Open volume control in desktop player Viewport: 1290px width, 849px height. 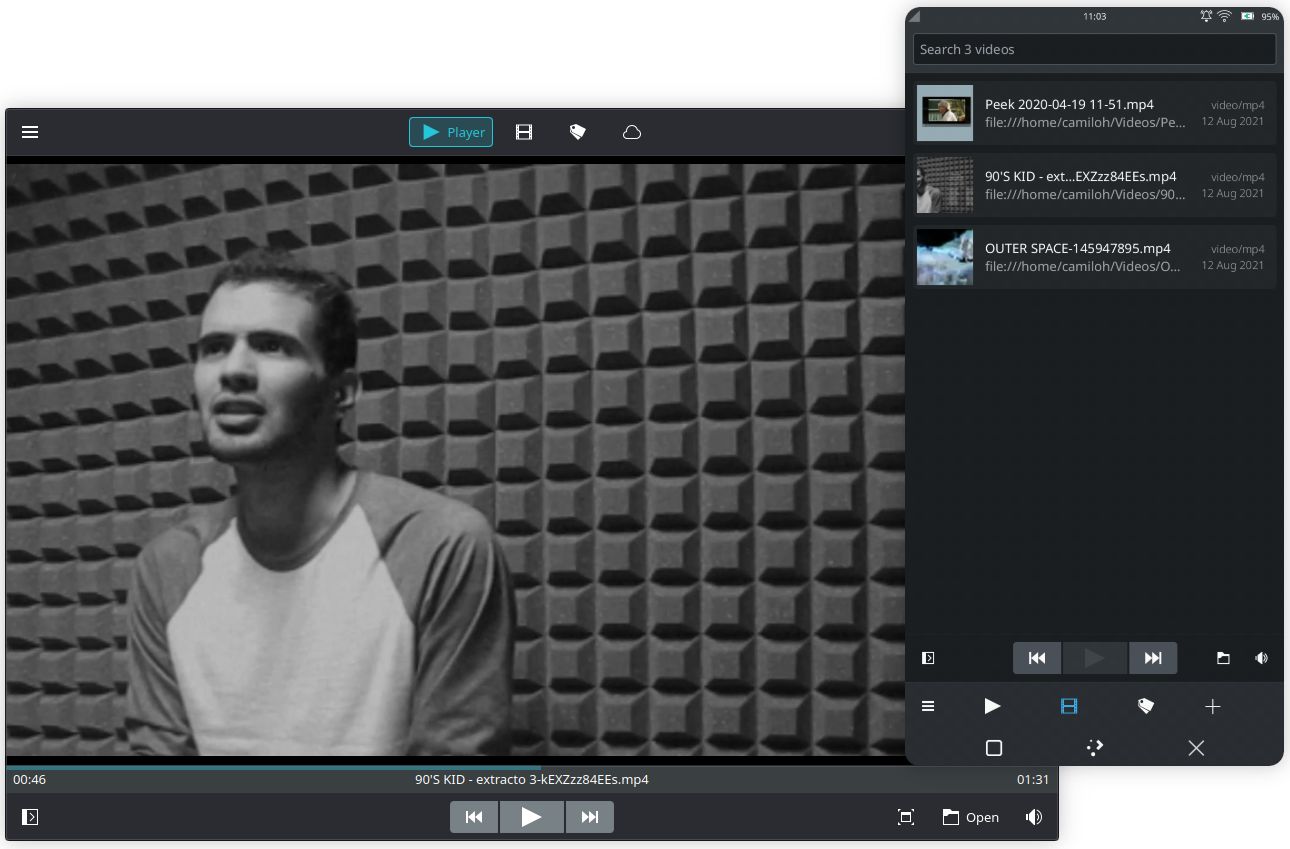pyautogui.click(x=1034, y=817)
